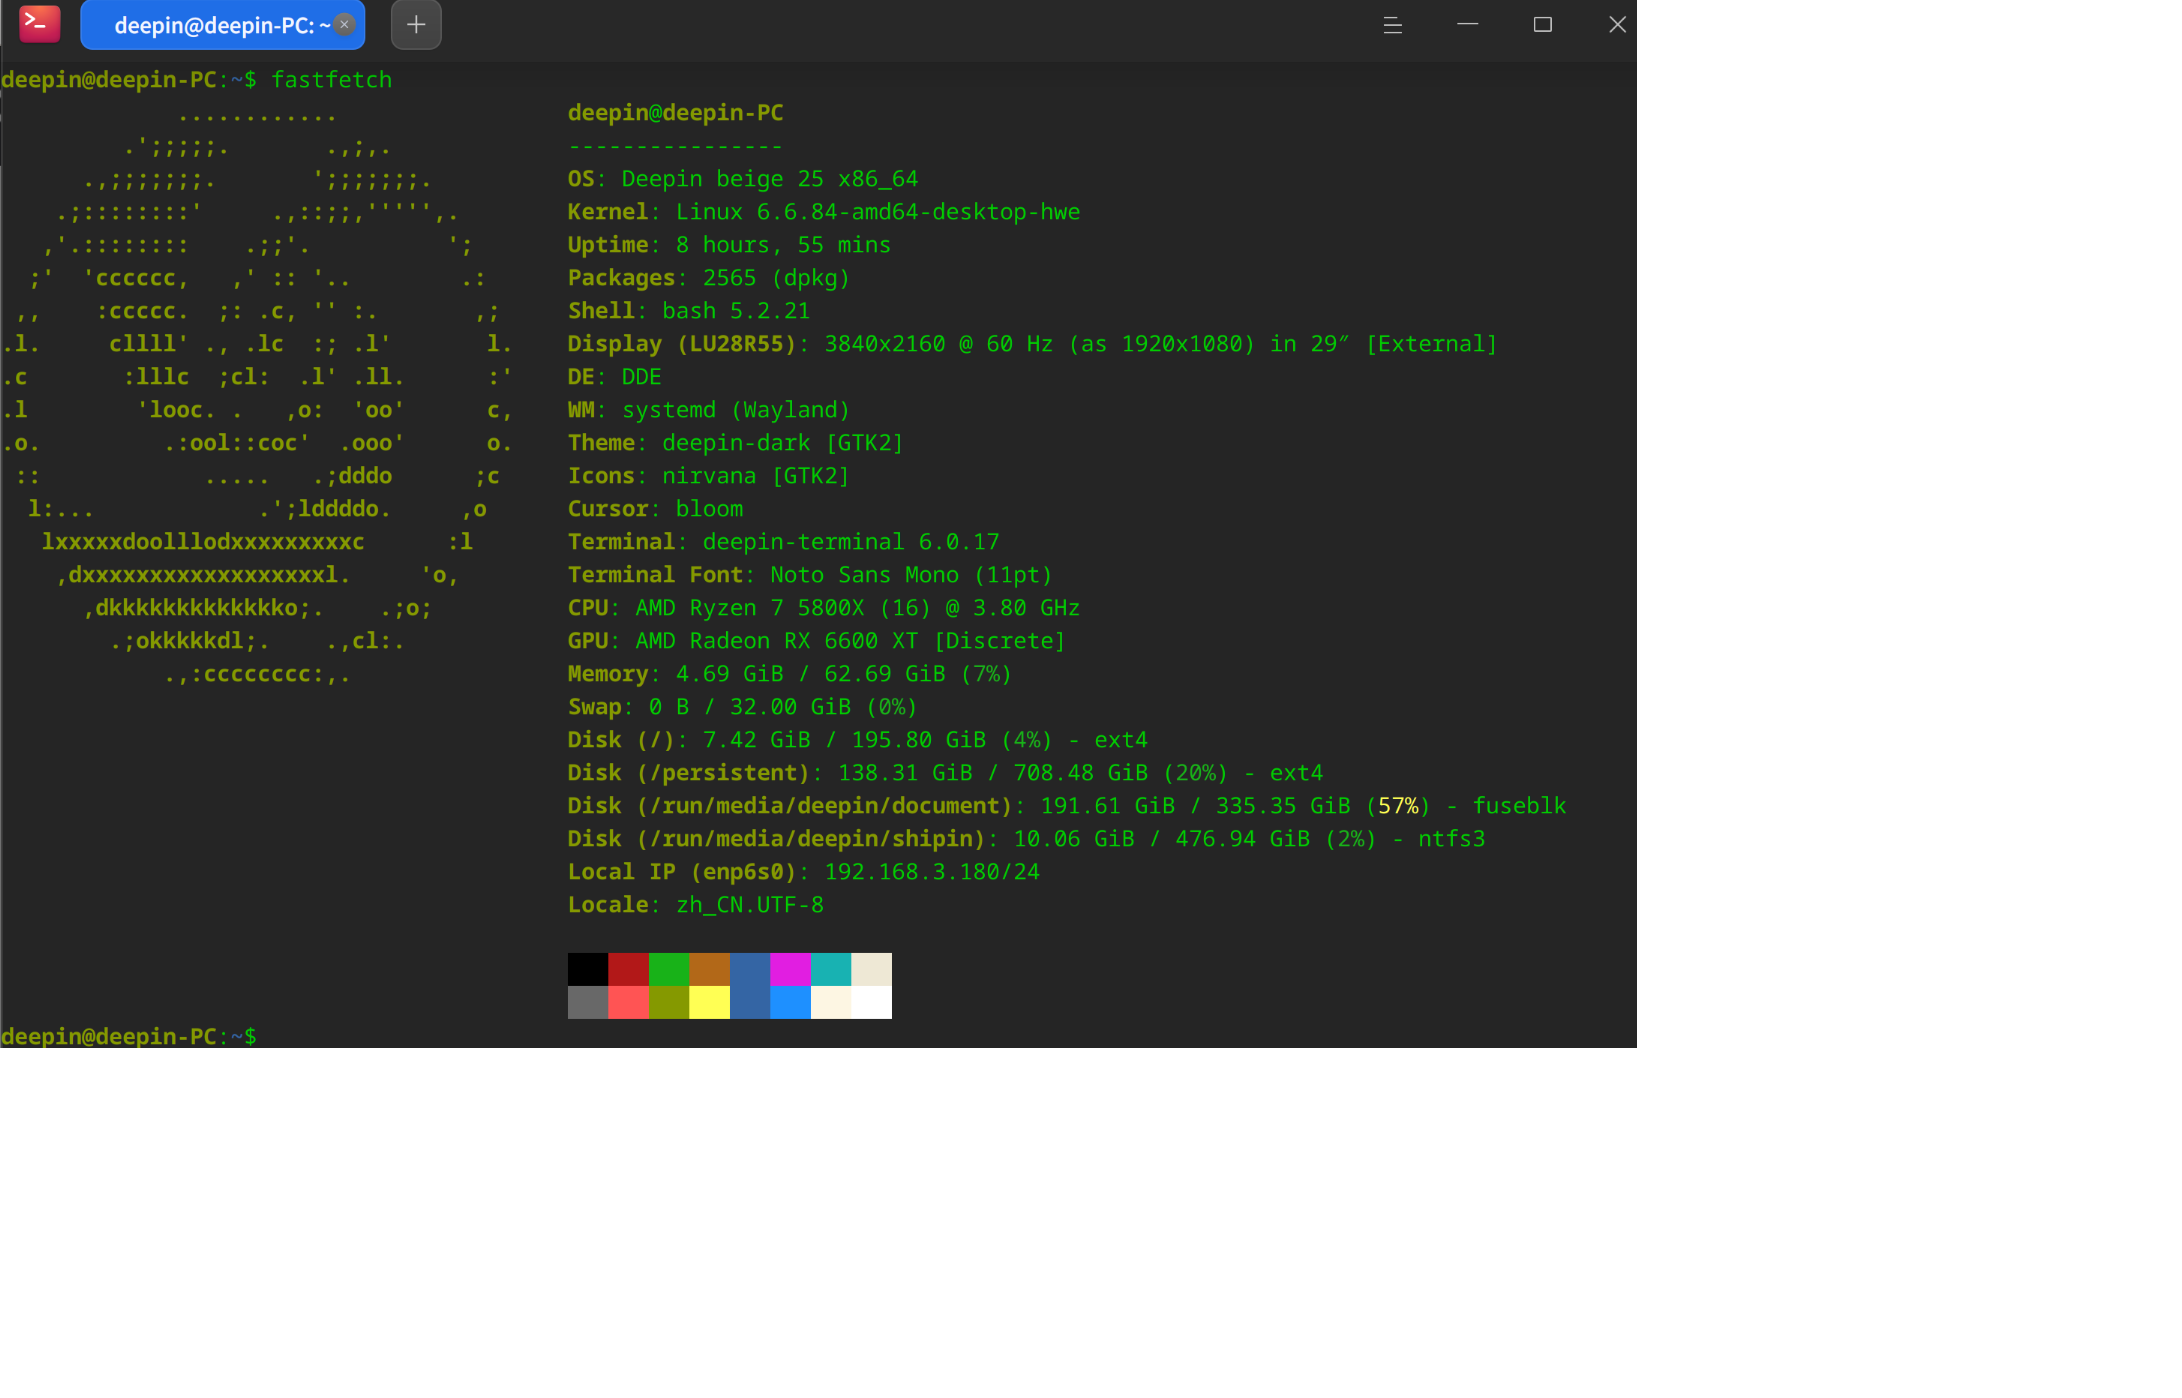Screen dimensions: 2182x1398
Task: Click the bottom deepin@deepin-PC prompt line
Action: click(129, 1036)
